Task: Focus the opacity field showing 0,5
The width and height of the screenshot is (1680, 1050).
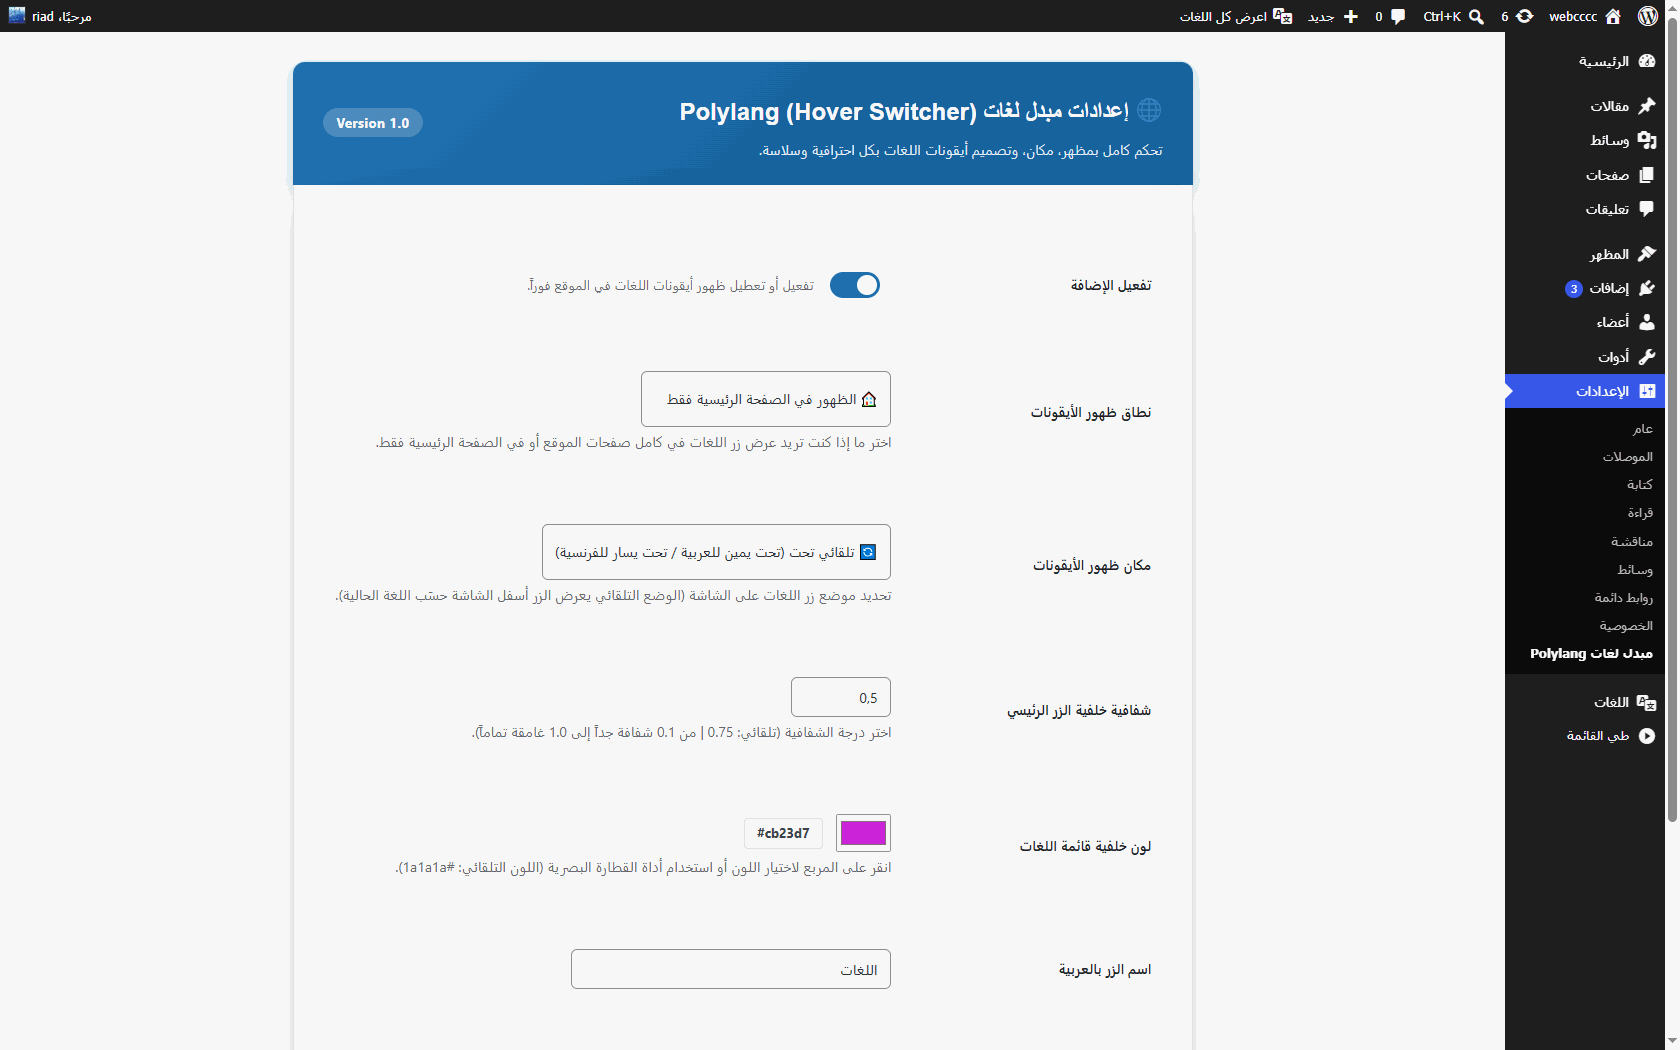Action: [x=841, y=697]
